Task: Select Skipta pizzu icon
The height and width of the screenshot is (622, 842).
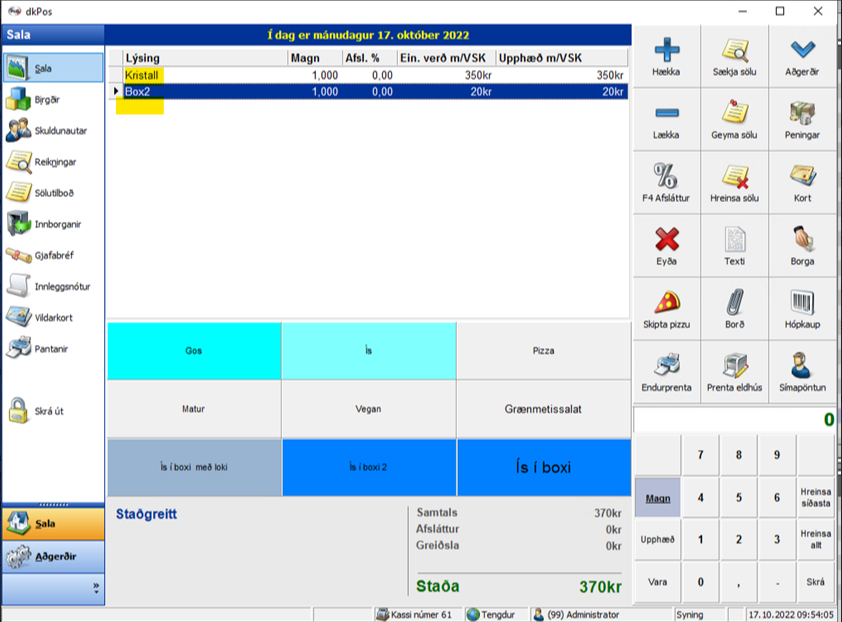Action: click(x=666, y=302)
